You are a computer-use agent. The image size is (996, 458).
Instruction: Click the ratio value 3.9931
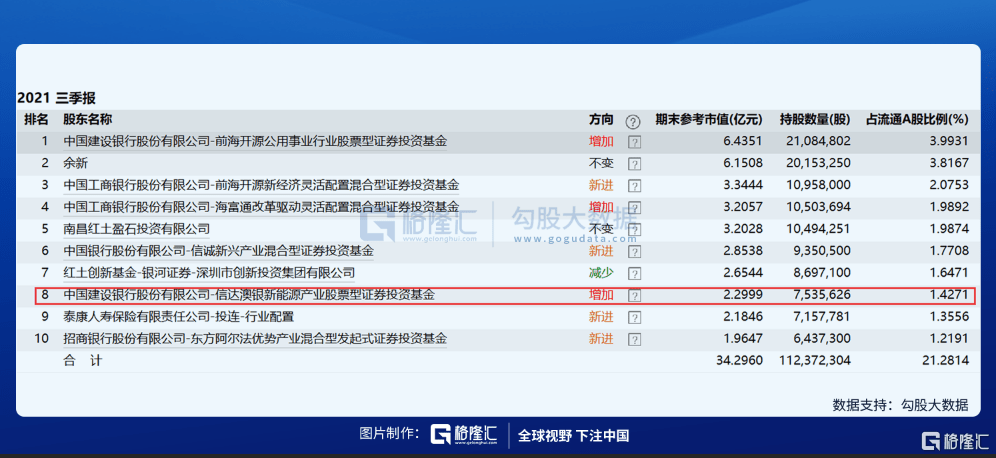(951, 142)
